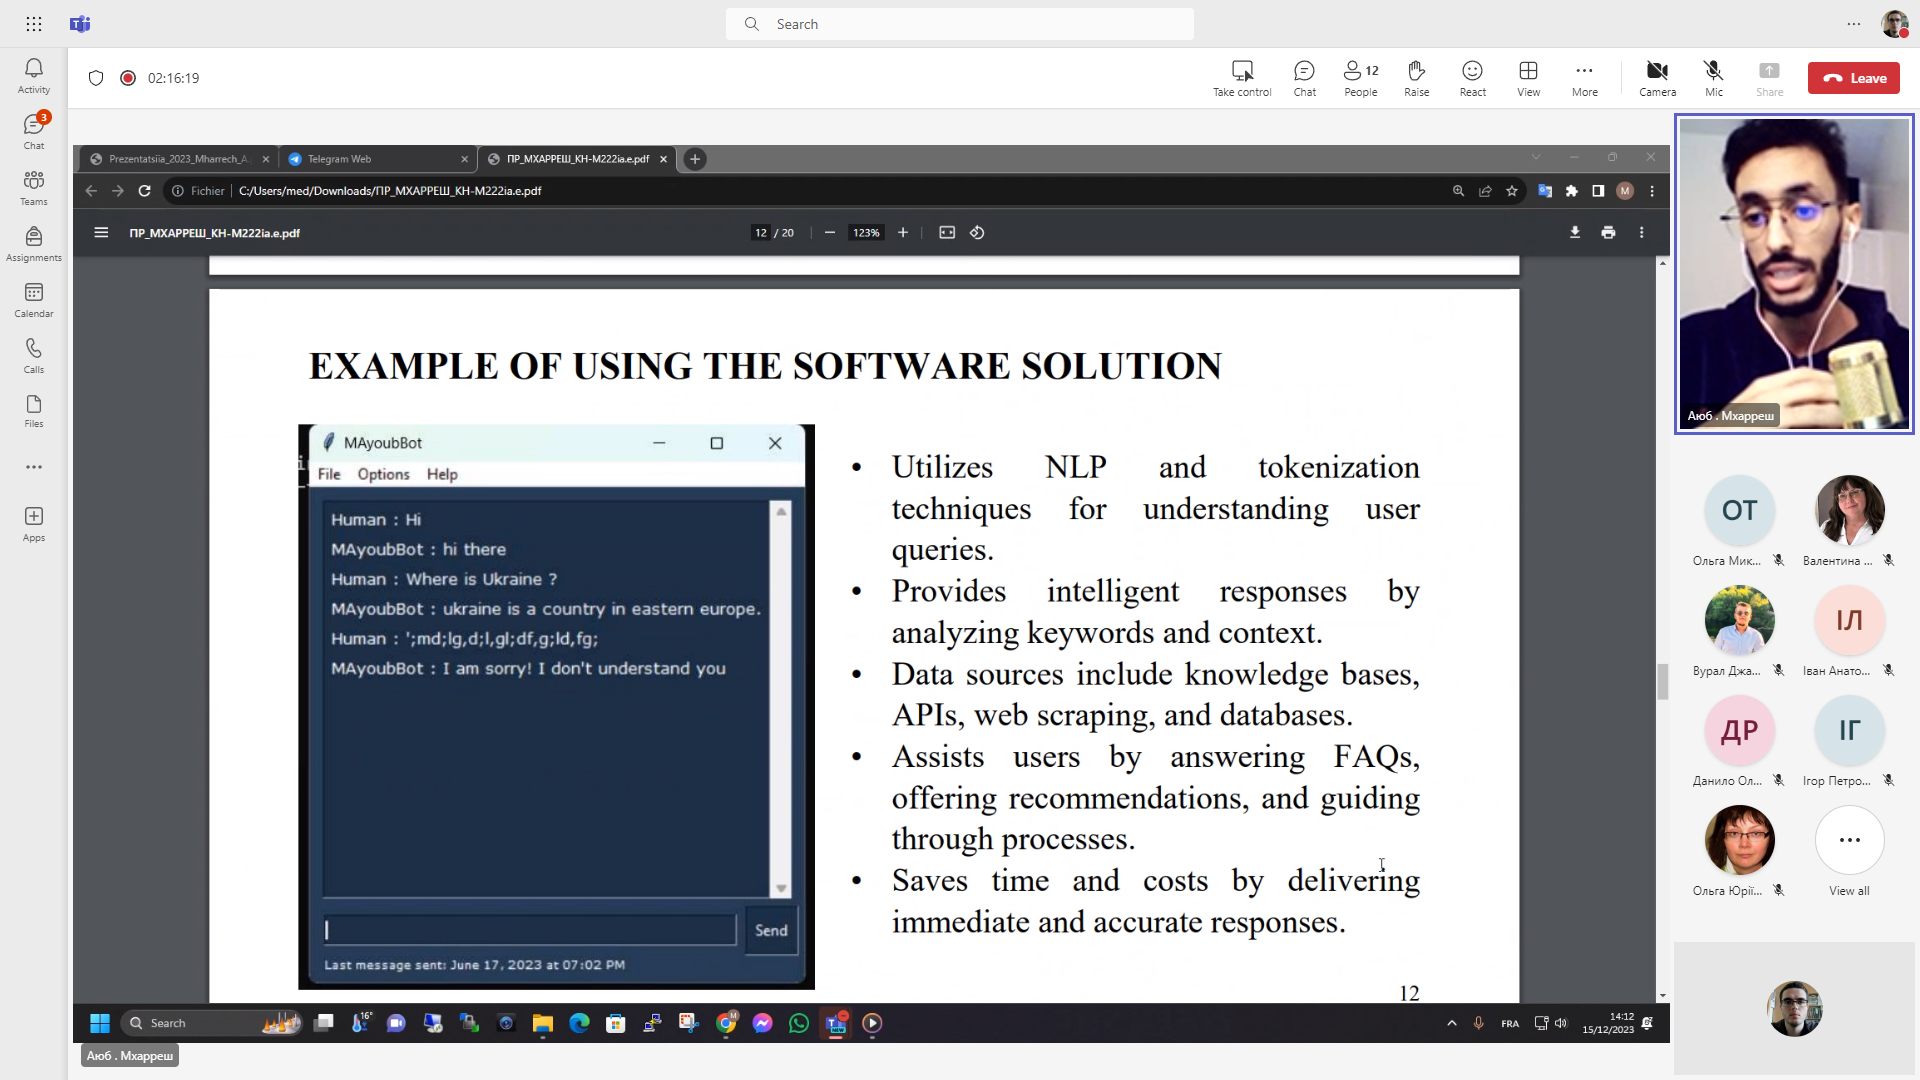Open the React emoji menu
1920x1080 pixels.
tap(1472, 77)
